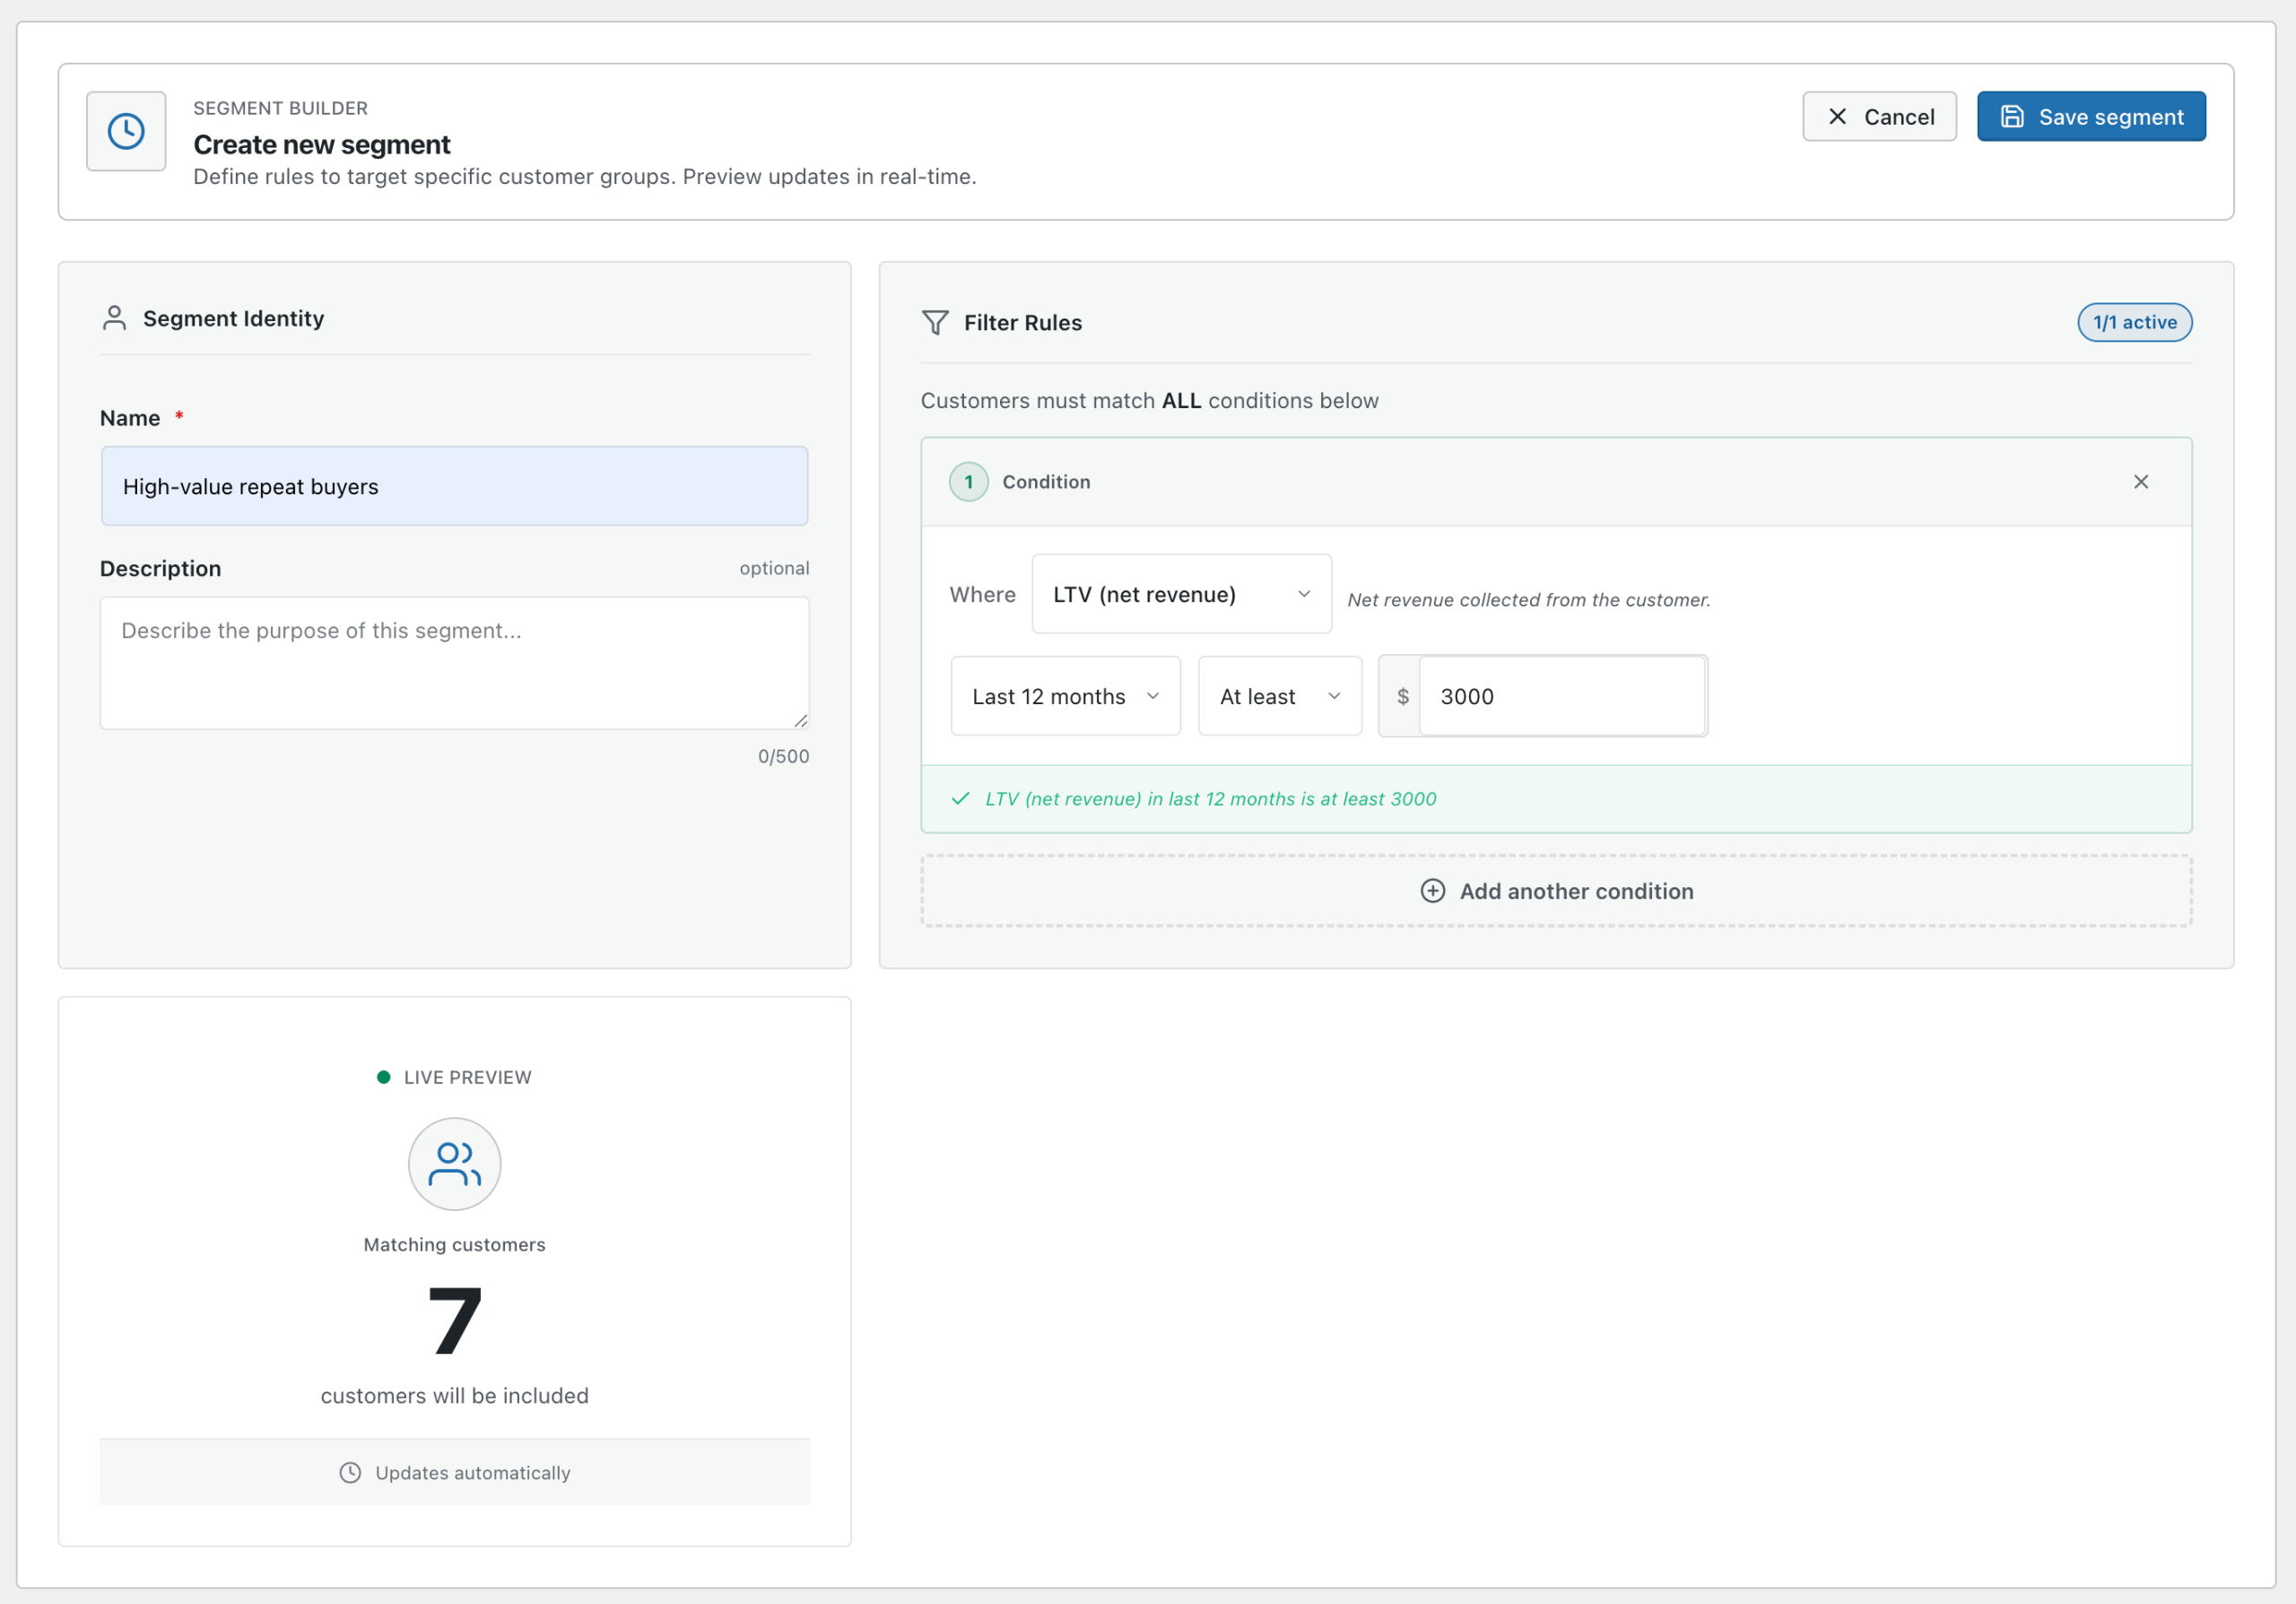Open the Last 12 months timeframe dropdown
Screen dimensions: 2296x1604
(x=1065, y=696)
